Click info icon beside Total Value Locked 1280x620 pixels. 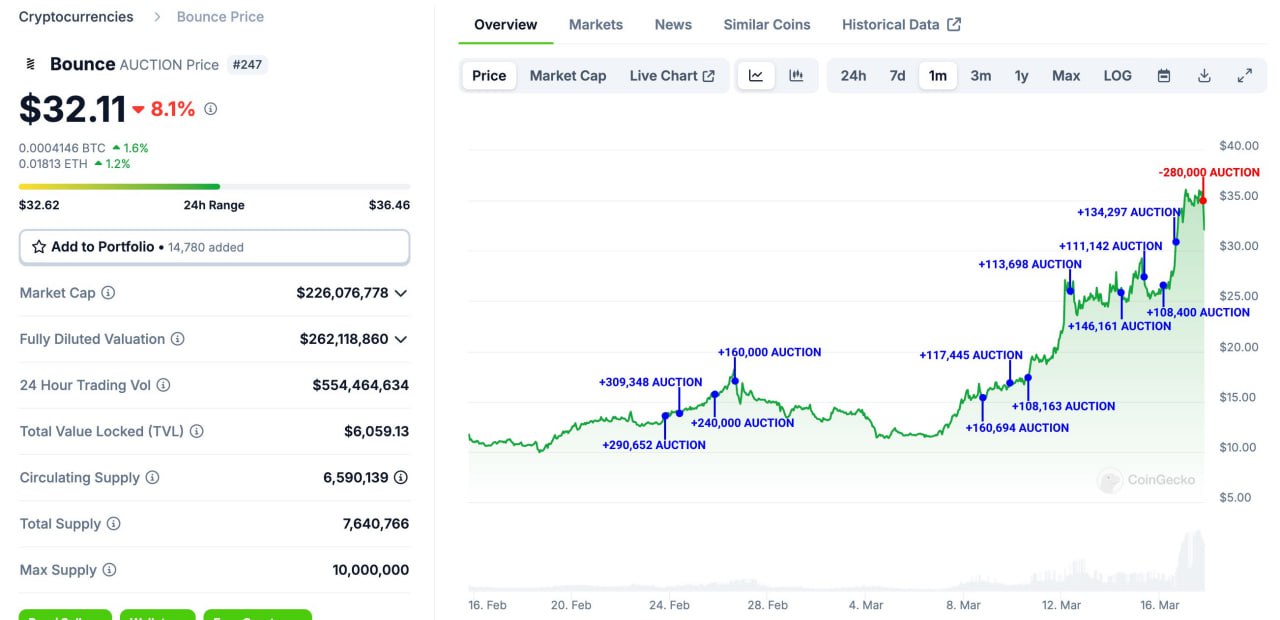point(197,431)
